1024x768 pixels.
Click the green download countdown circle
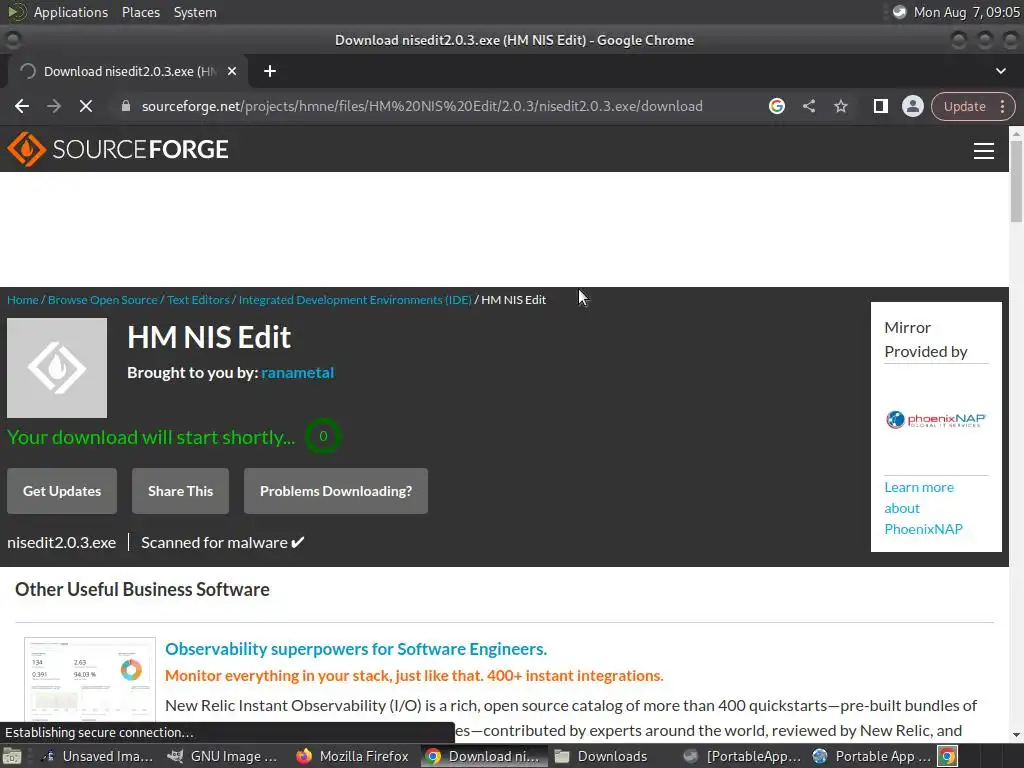[x=323, y=436]
